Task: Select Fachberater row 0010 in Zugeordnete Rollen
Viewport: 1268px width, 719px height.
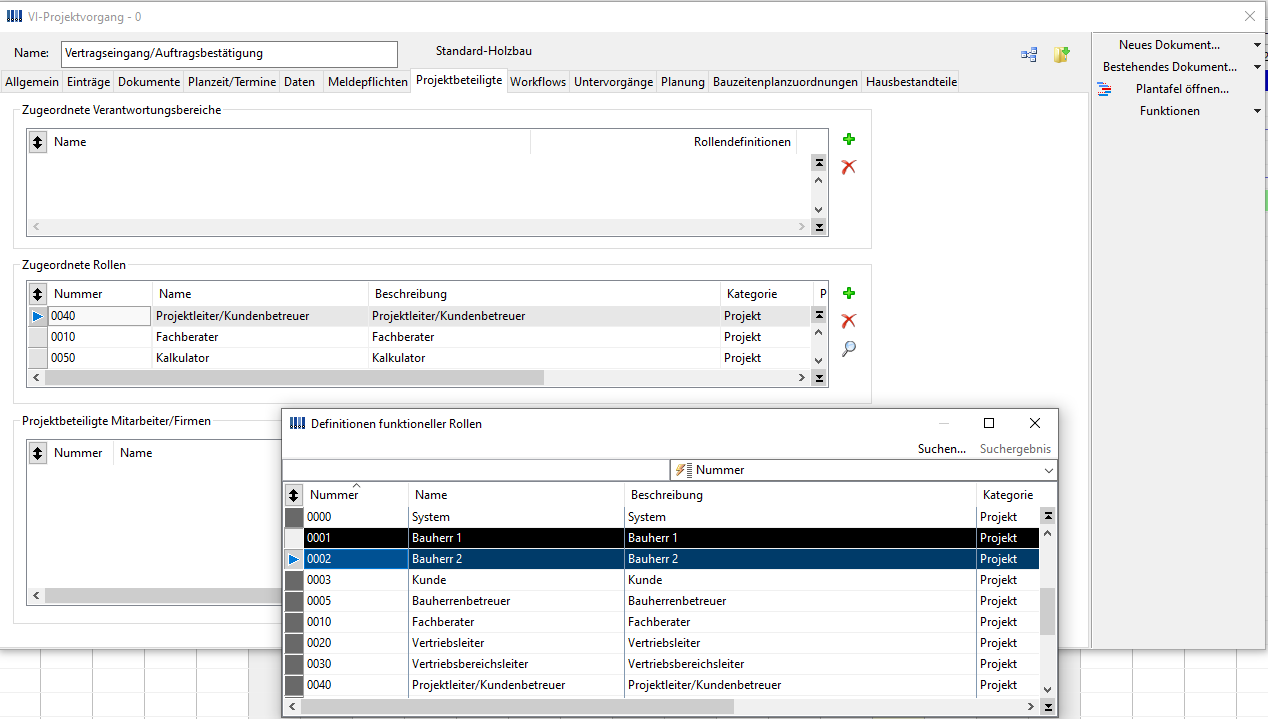Action: pos(419,337)
